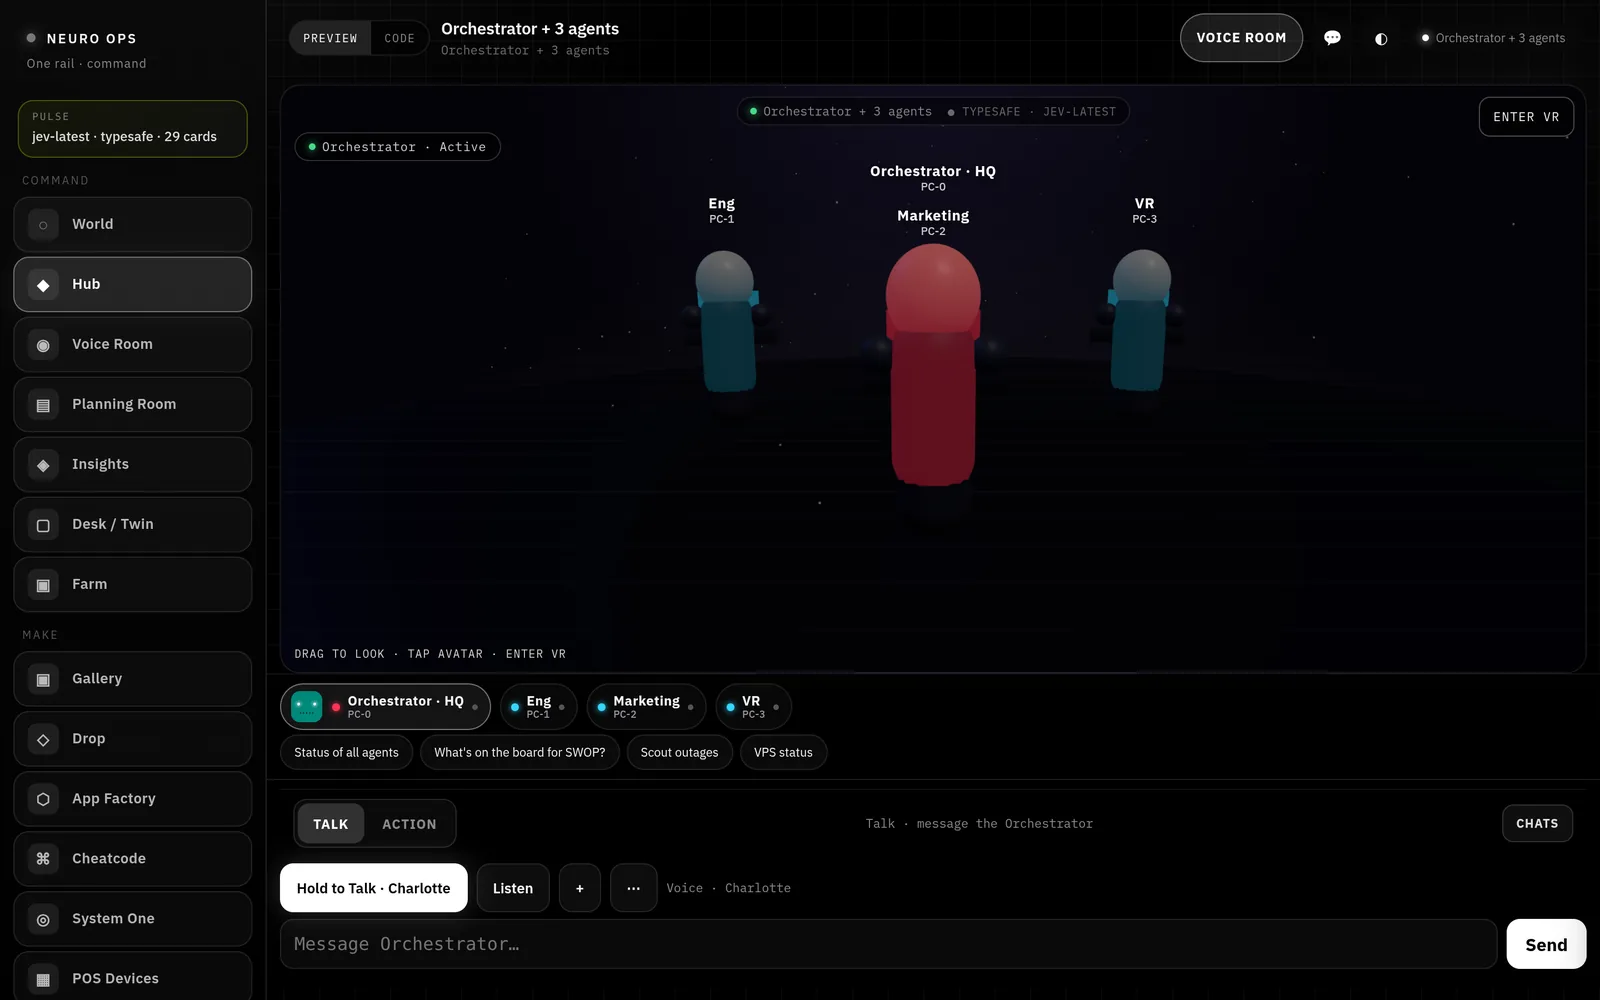This screenshot has width=1600, height=1000.
Task: Open the three-dots more options button
Action: tap(634, 888)
